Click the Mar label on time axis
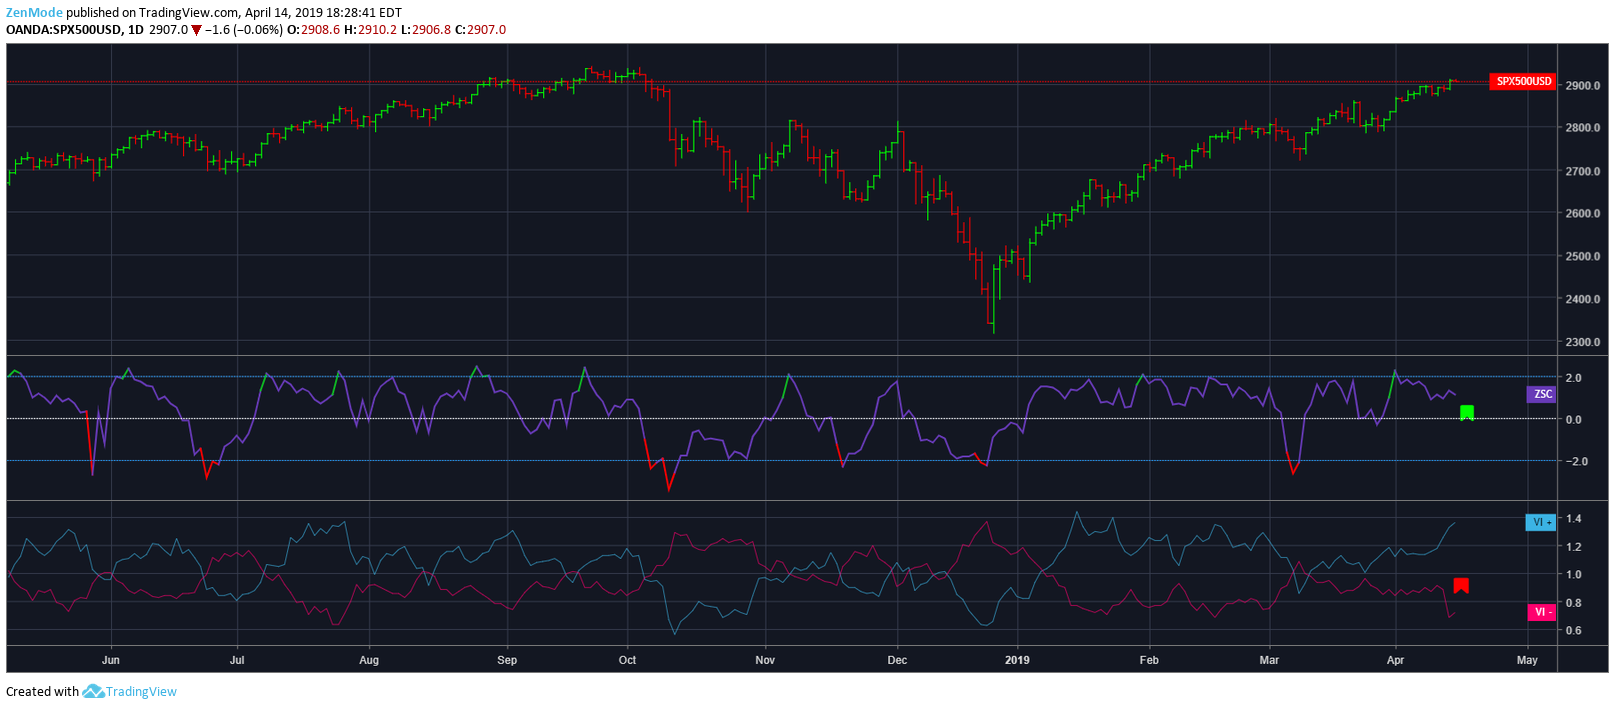This screenshot has height=709, width=1615. pos(1270,660)
